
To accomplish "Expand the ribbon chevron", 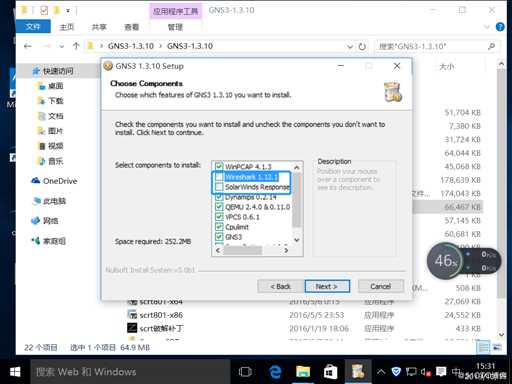I will tap(487, 27).
